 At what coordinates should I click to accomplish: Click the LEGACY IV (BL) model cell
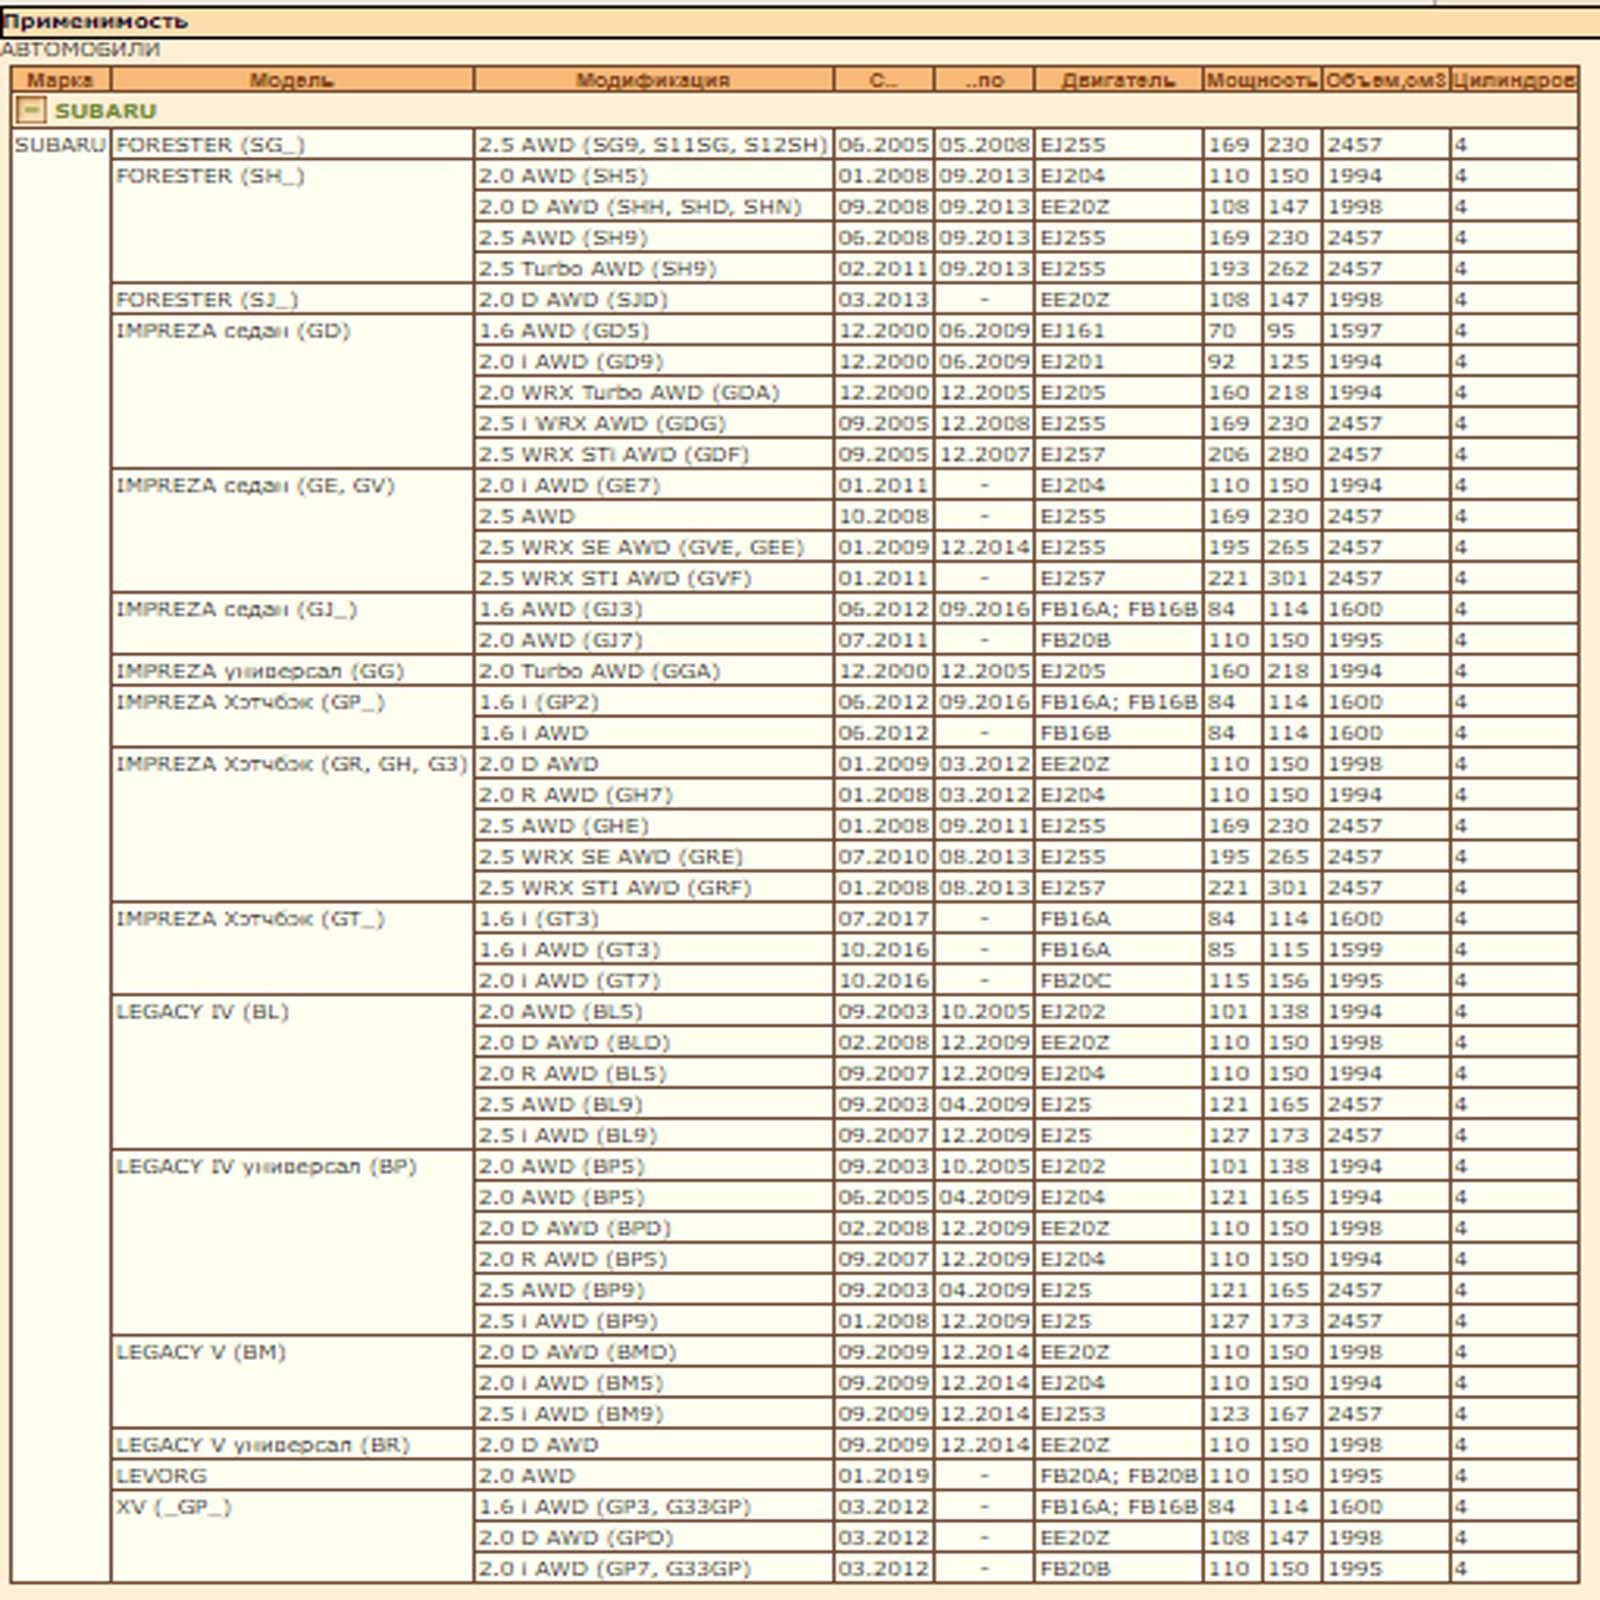202,1012
